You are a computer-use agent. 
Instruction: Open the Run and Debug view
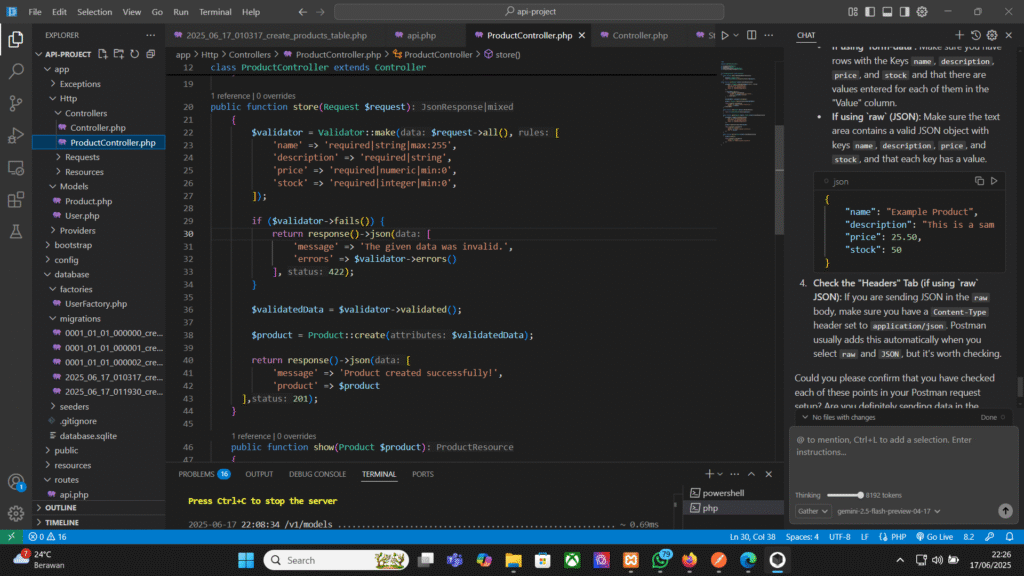point(16,135)
